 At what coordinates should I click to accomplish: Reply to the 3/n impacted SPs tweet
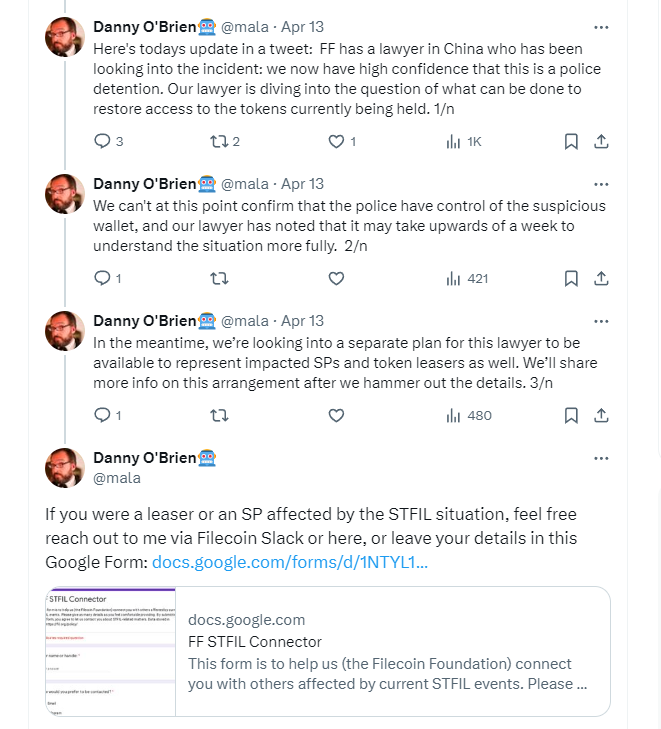(x=107, y=415)
